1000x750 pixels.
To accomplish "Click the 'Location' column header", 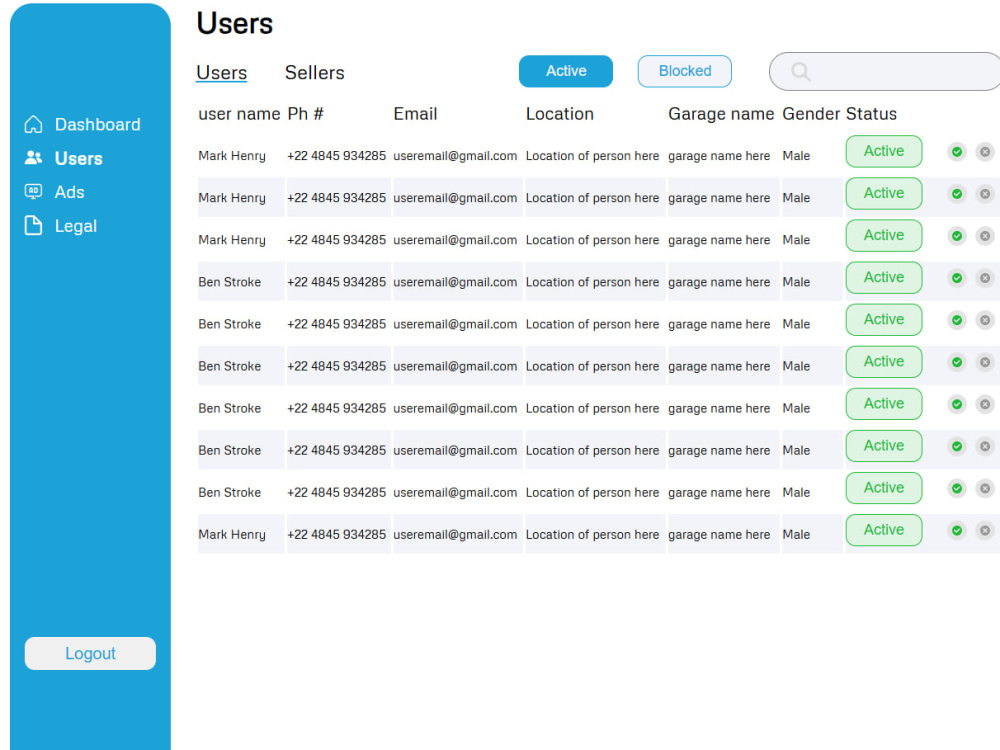I will pyautogui.click(x=559, y=114).
